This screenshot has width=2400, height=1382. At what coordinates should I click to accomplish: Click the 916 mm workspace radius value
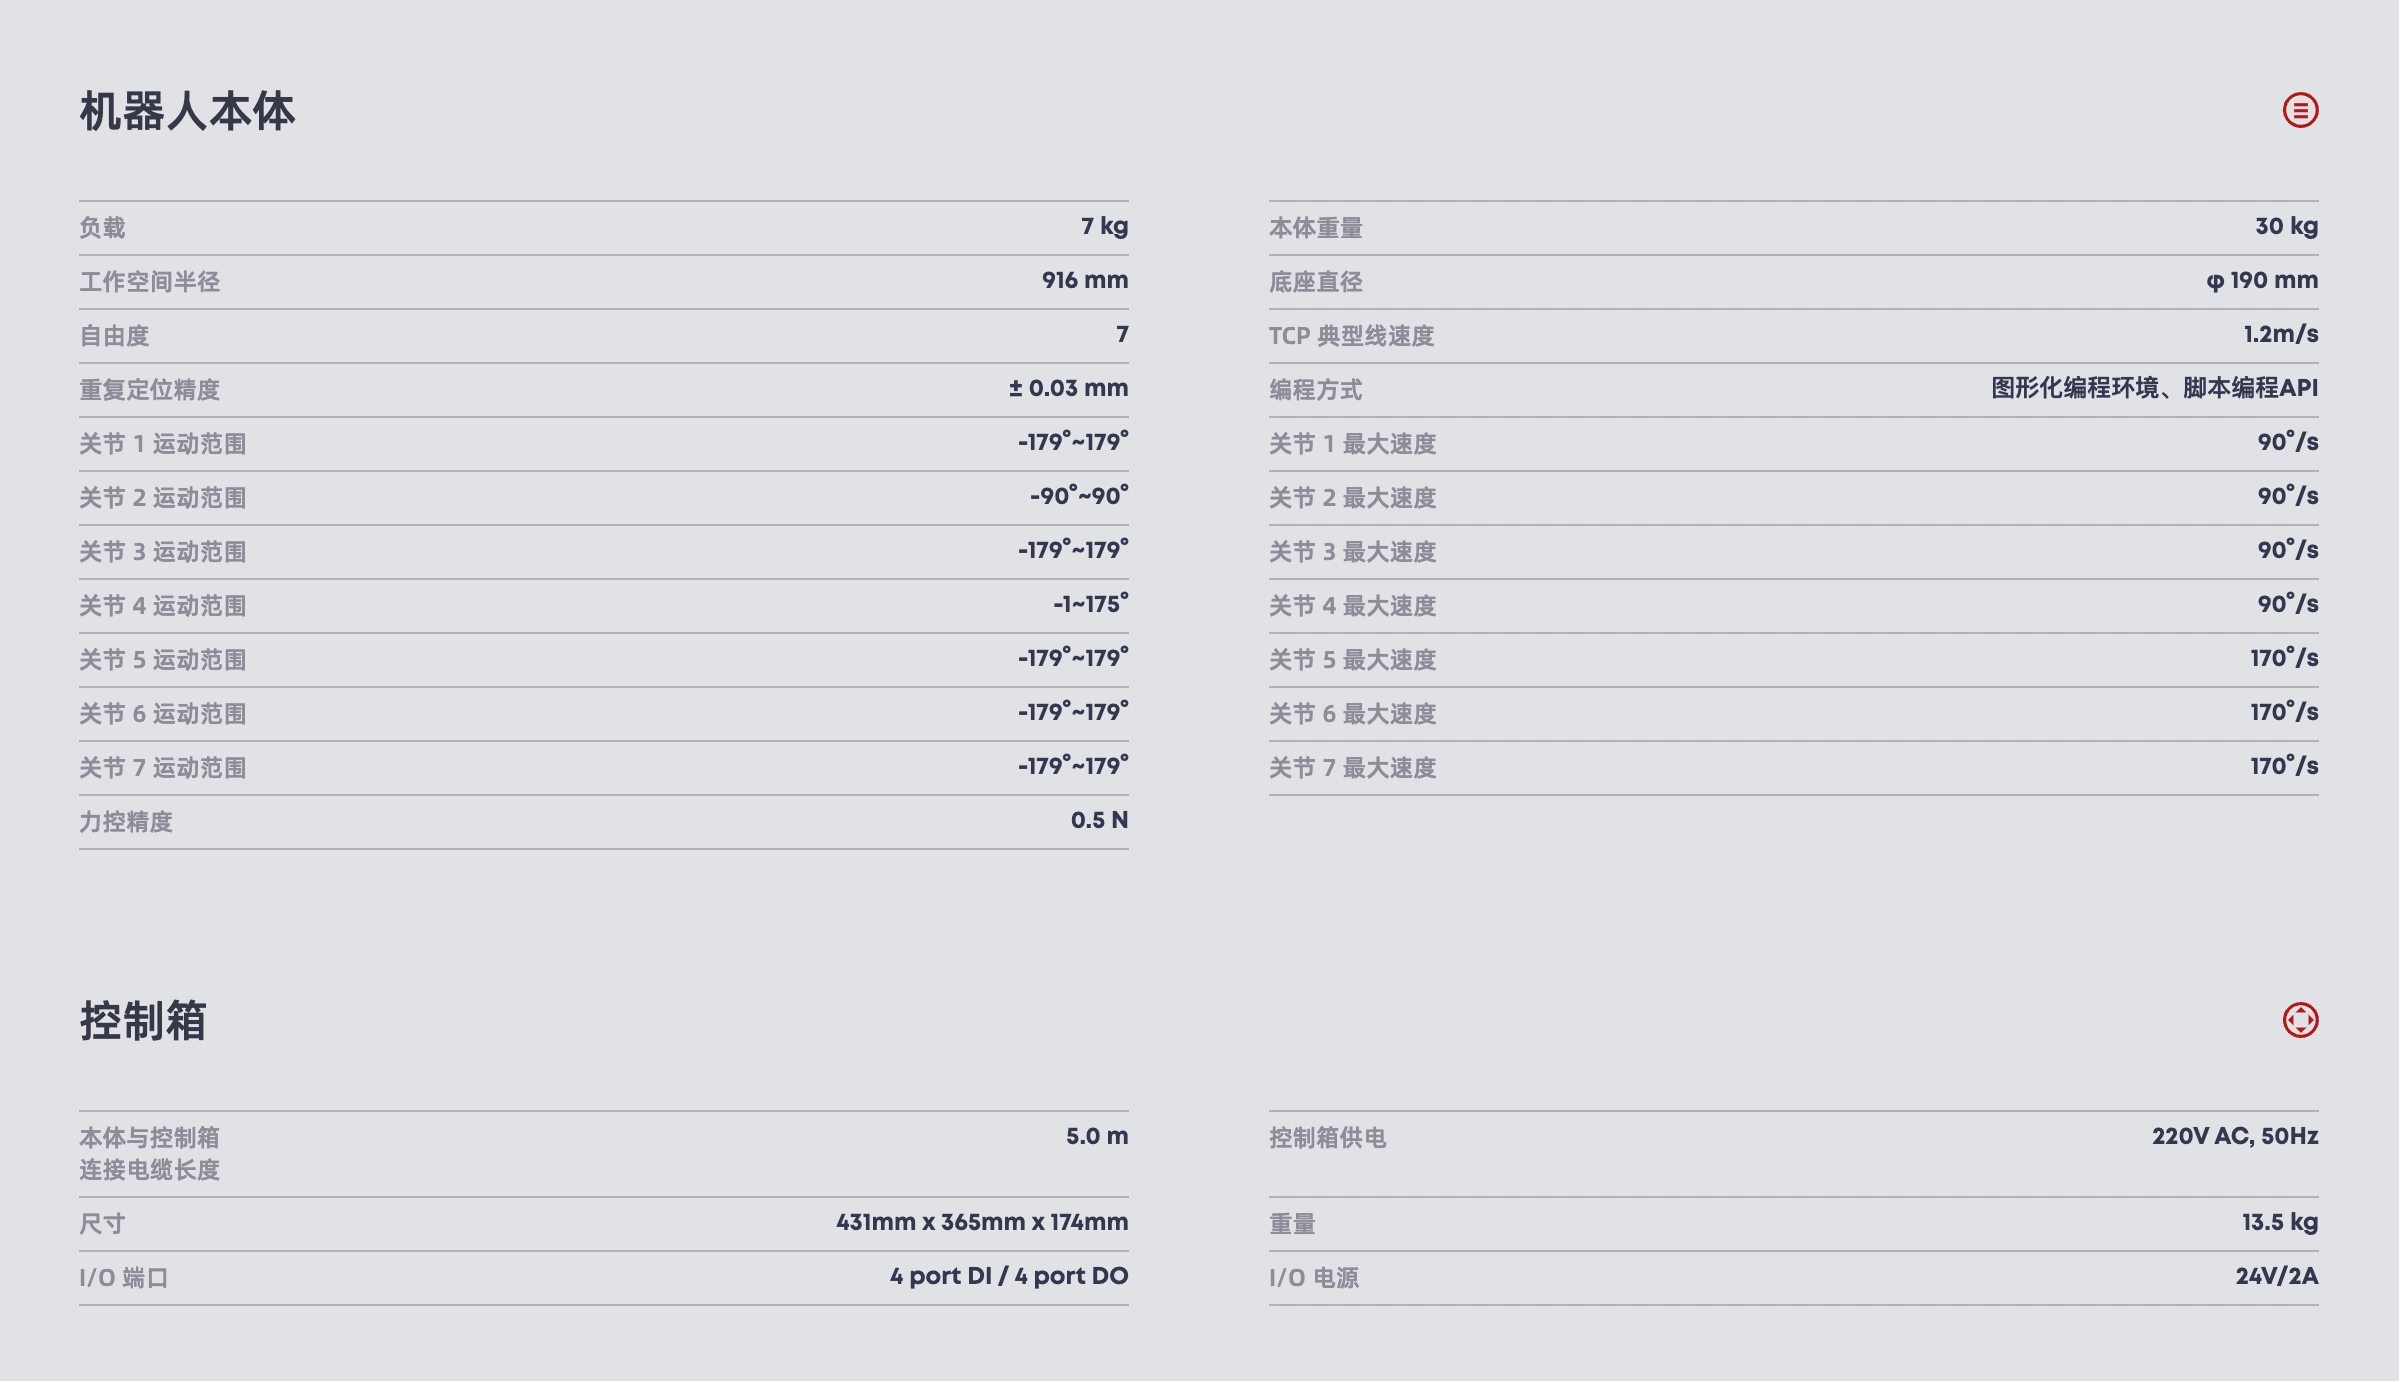[1084, 280]
